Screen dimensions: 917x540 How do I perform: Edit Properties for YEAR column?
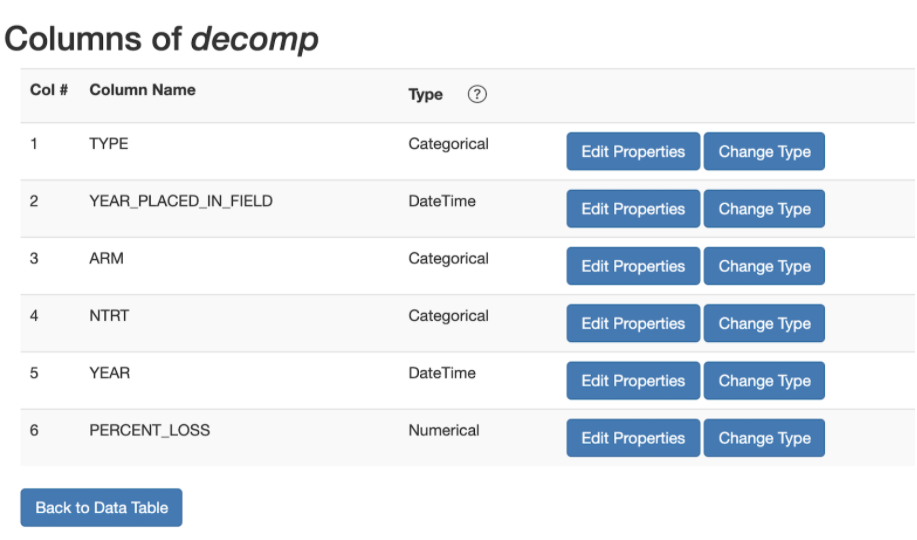point(633,381)
